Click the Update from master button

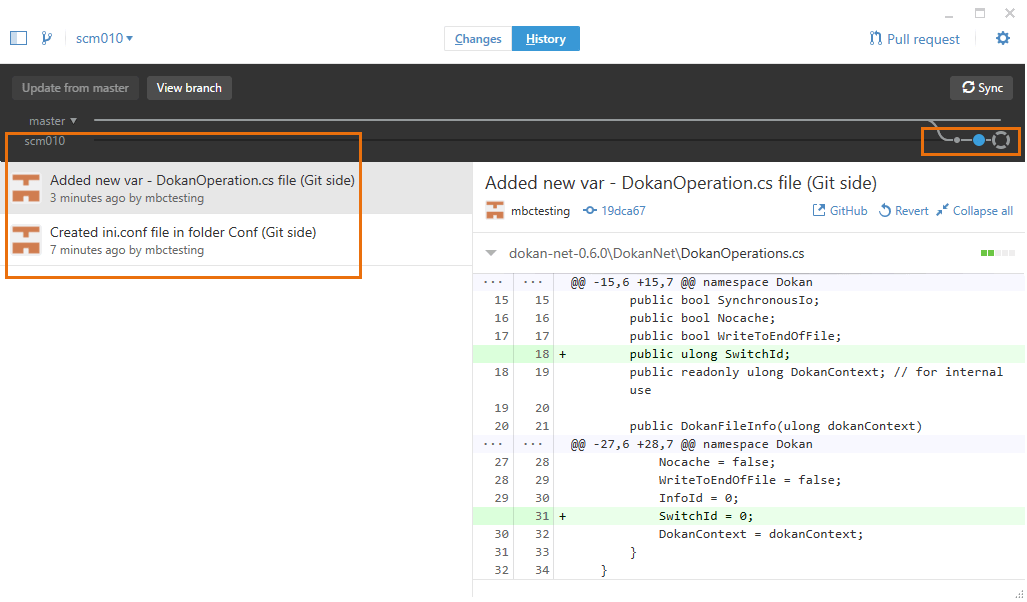74,87
